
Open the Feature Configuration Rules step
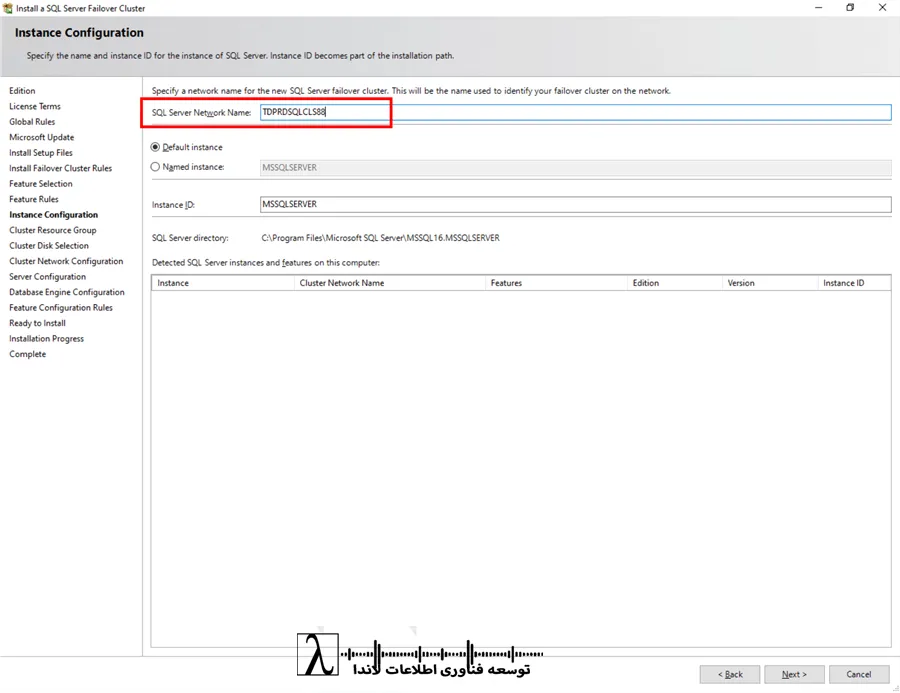[x=61, y=308]
